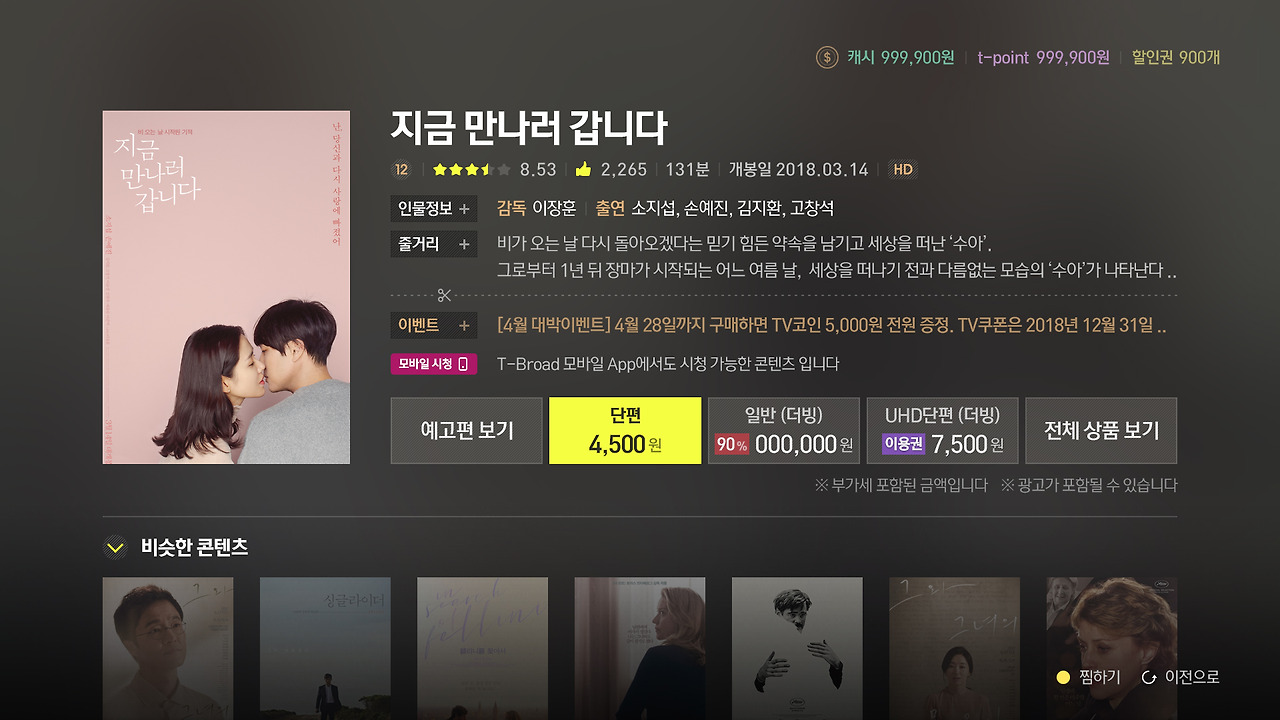Expand the 줄거리 synopsis section
The image size is (1280, 720).
(x=433, y=244)
